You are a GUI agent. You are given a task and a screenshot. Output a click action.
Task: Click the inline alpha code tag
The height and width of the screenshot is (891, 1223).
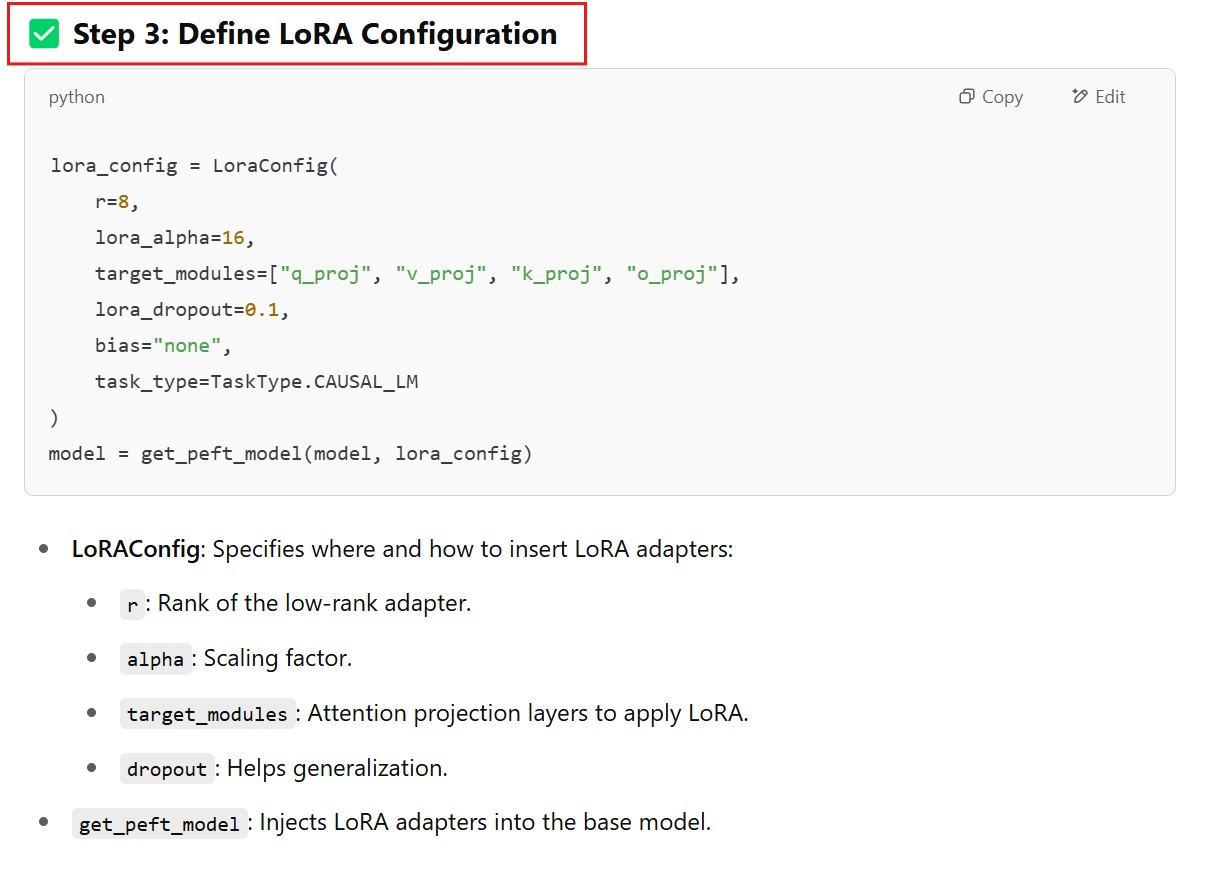pyautogui.click(x=155, y=659)
